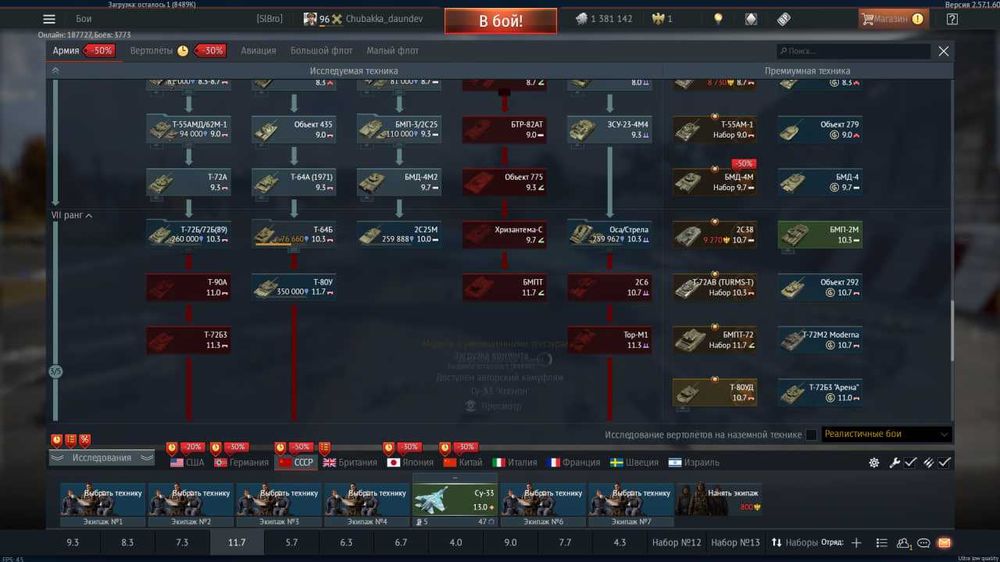The height and width of the screenshot is (562, 1000).
Task: Open the Реалистичные бои game mode dropdown
Action: 886,434
